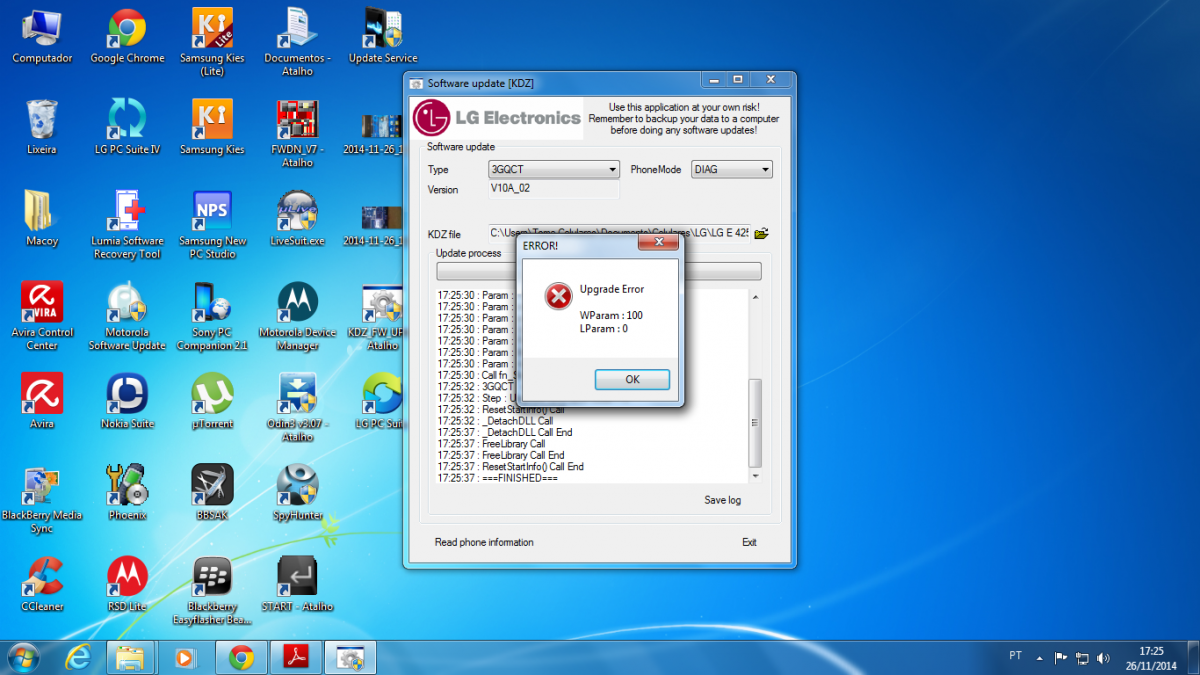This screenshot has width=1200, height=675.
Task: Select the µTorrent desktop icon
Action: click(x=212, y=401)
